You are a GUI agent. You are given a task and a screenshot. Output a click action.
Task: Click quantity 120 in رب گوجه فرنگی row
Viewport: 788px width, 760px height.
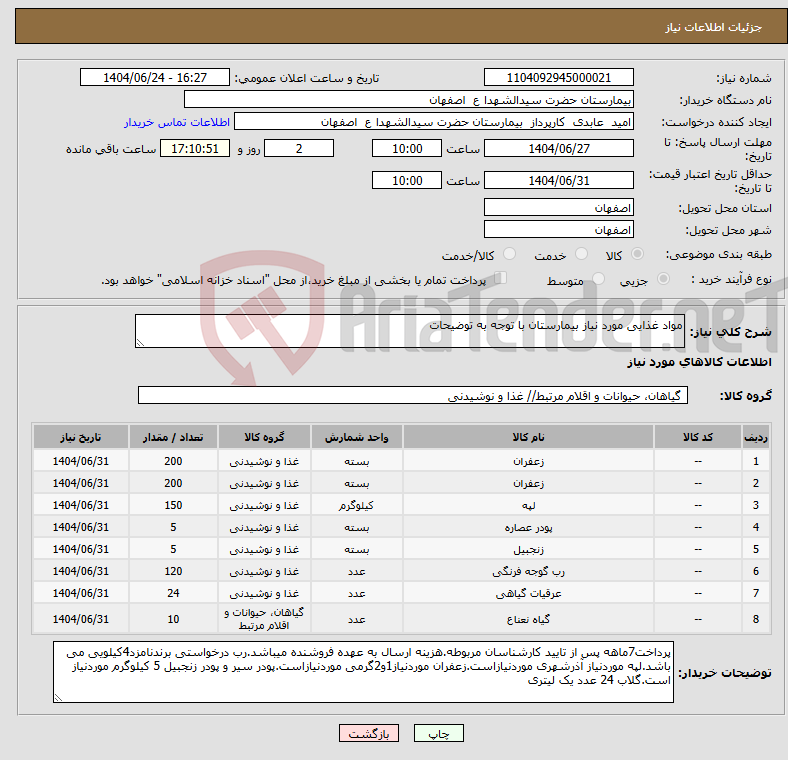click(173, 572)
